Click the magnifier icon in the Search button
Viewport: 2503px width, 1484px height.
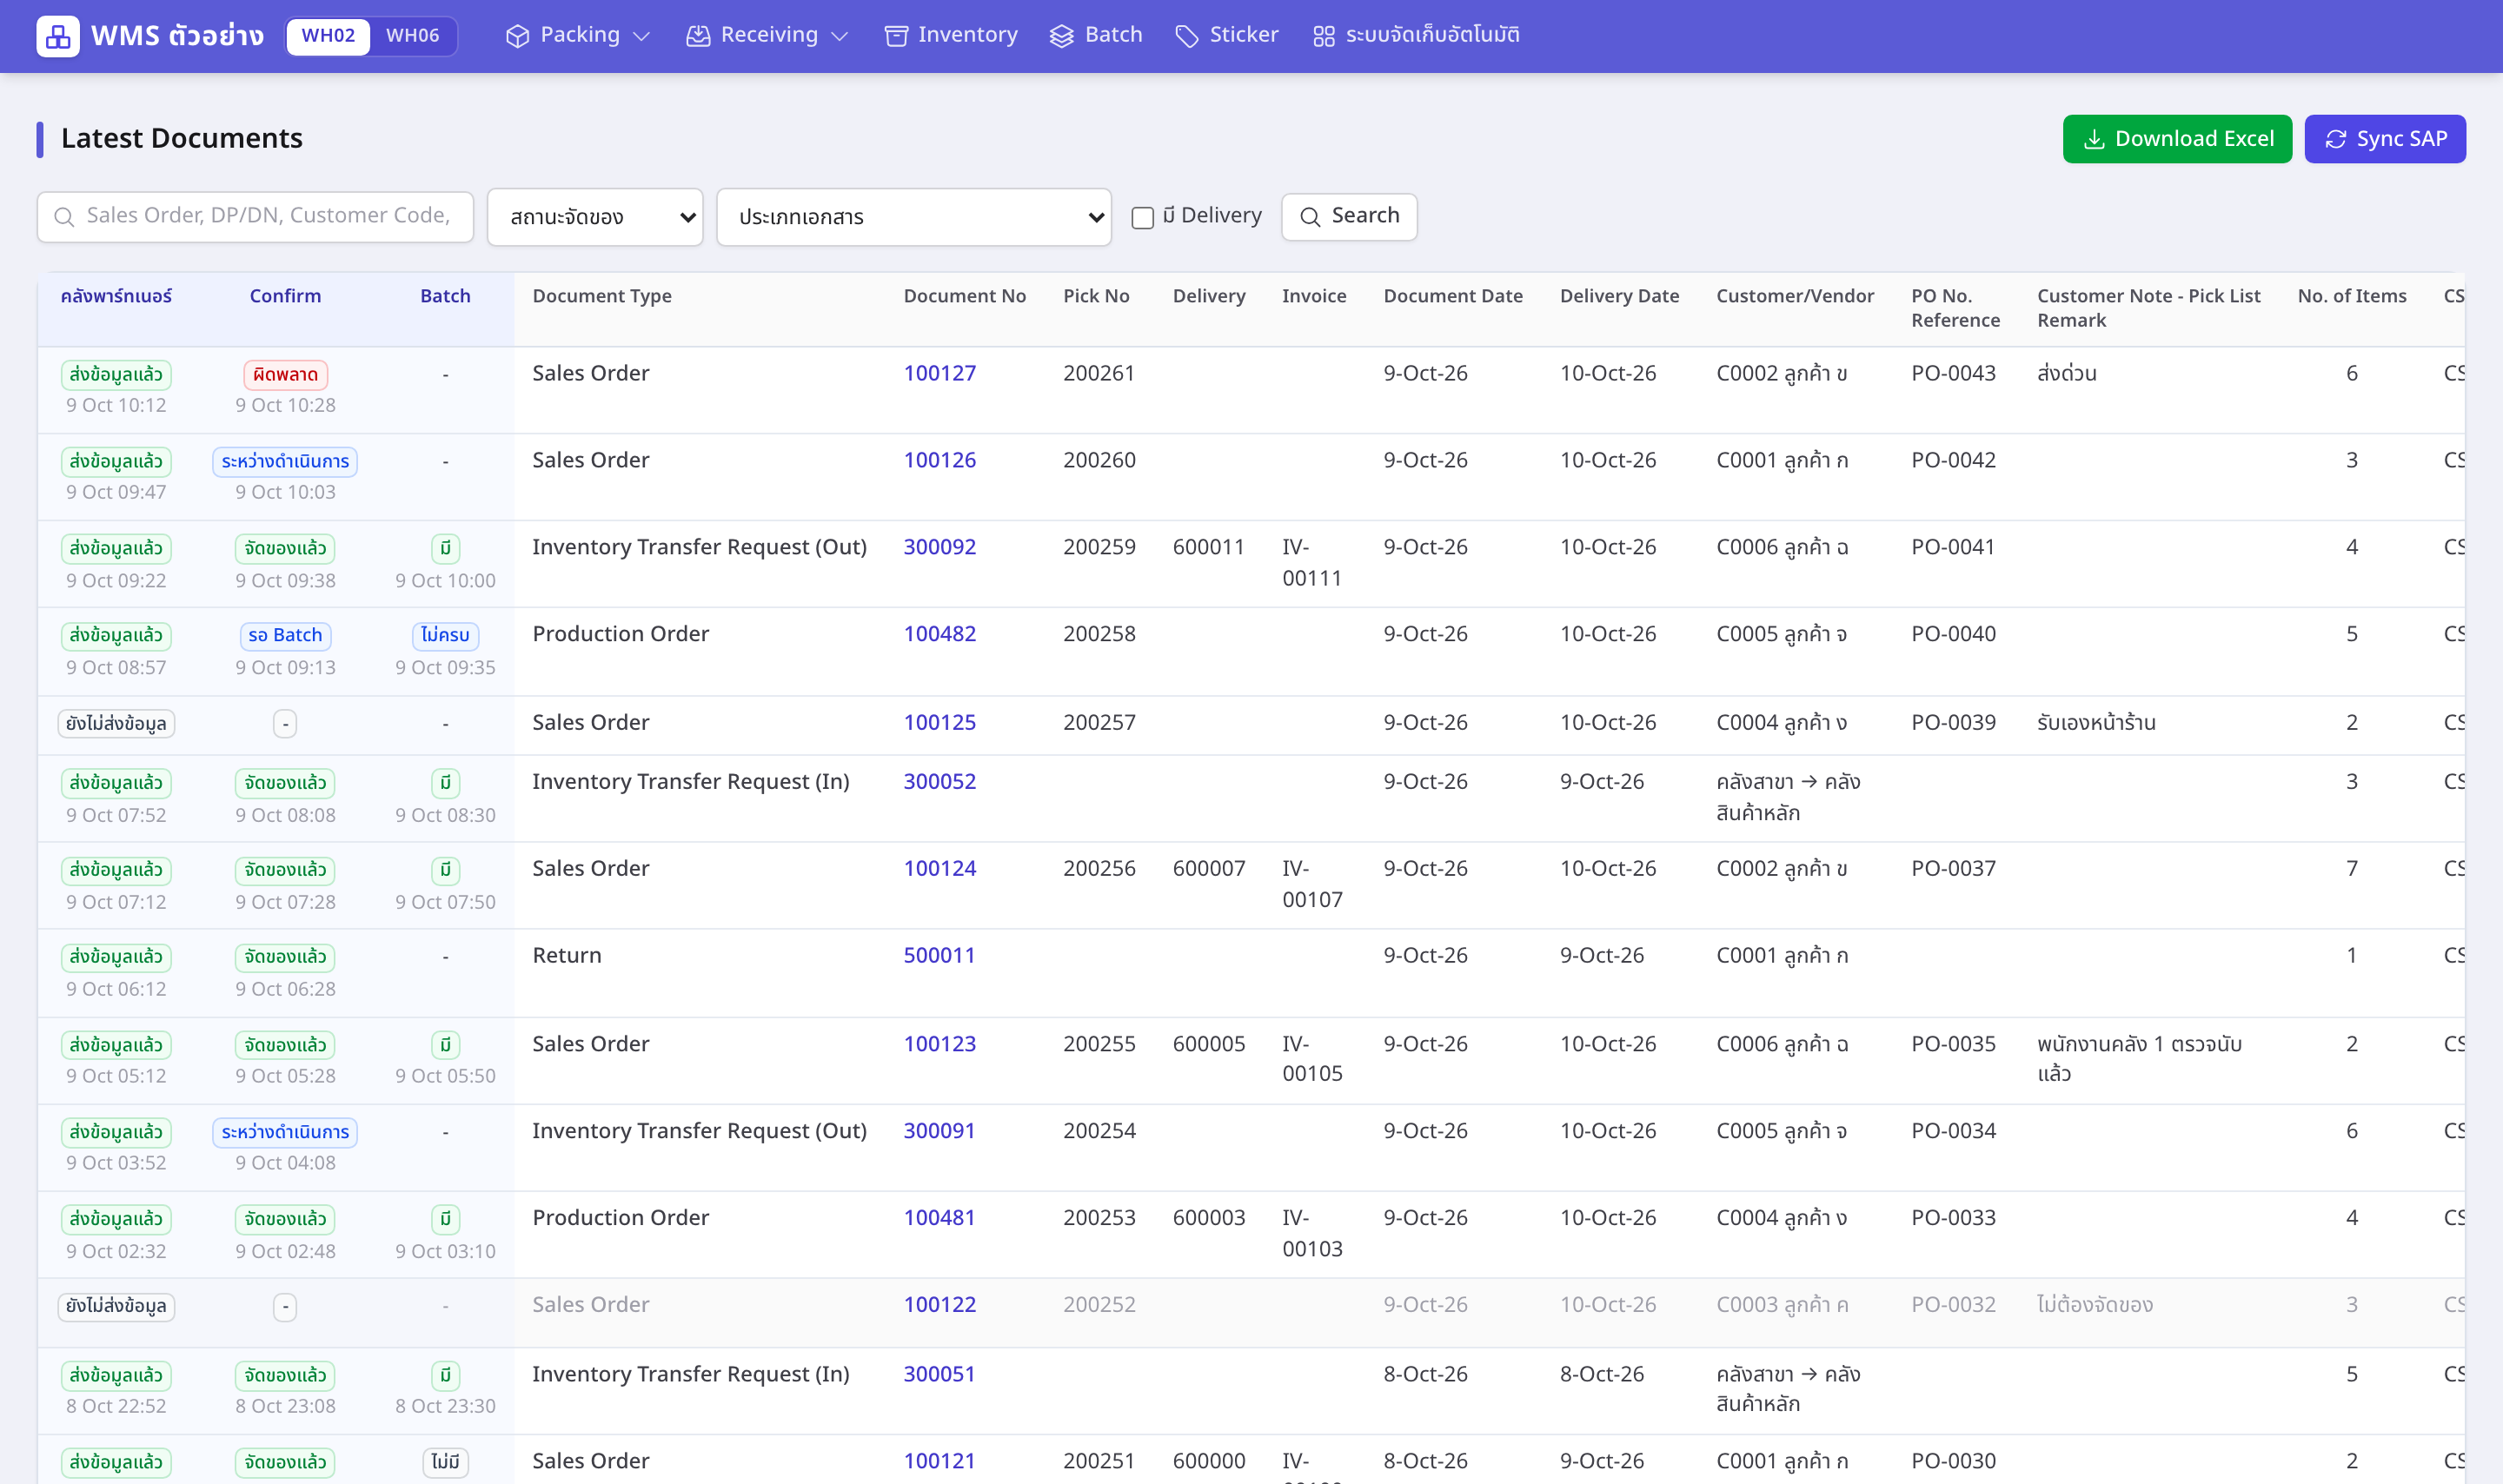pyautogui.click(x=1310, y=217)
